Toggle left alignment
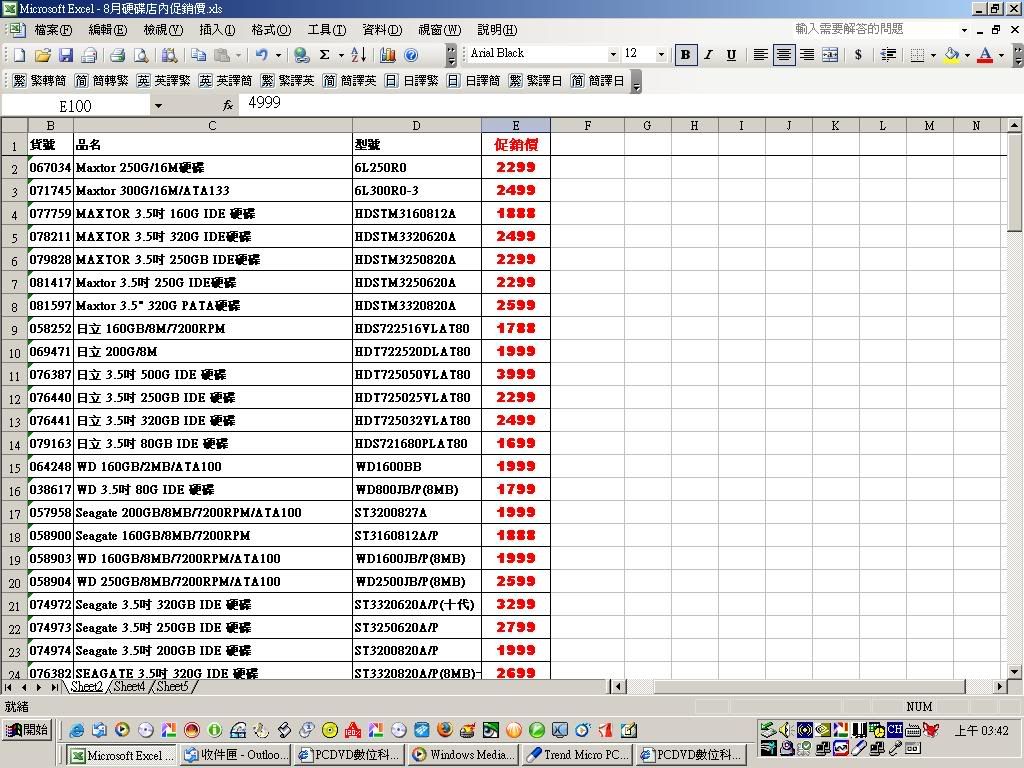This screenshot has width=1024, height=768. tap(760, 55)
